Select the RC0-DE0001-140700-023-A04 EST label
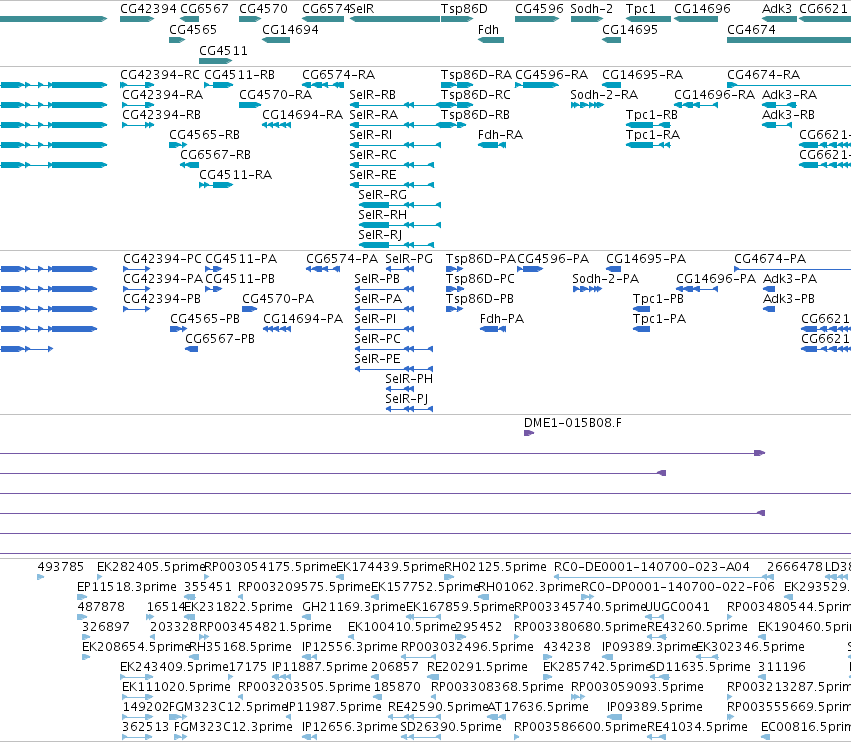This screenshot has width=851, height=742. point(651,567)
